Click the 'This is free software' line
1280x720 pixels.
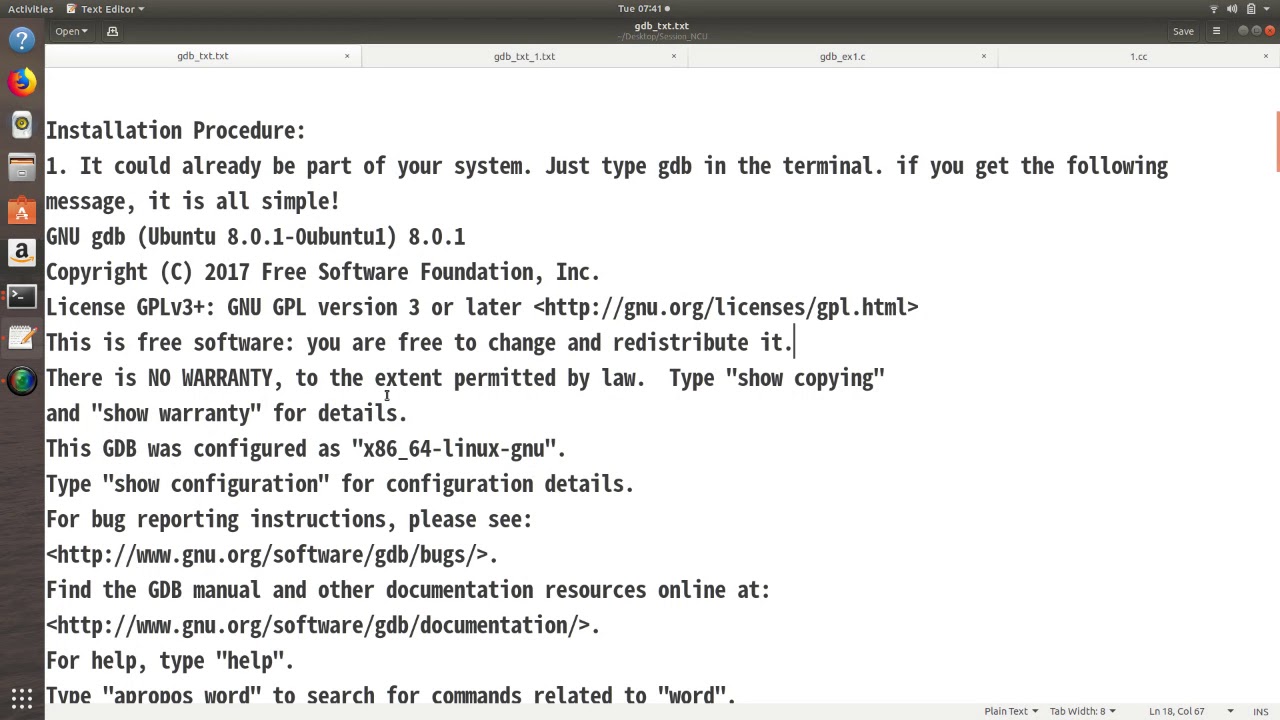[x=419, y=342]
